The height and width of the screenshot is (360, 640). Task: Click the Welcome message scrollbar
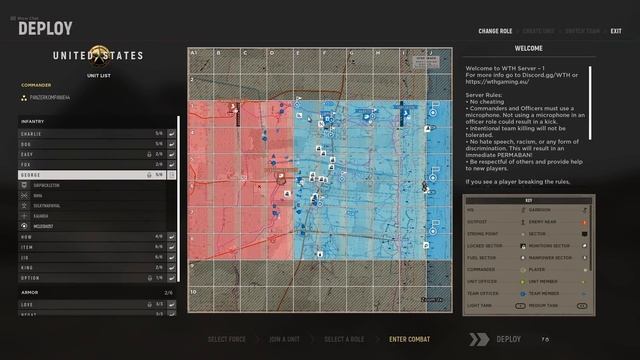(x=590, y=103)
